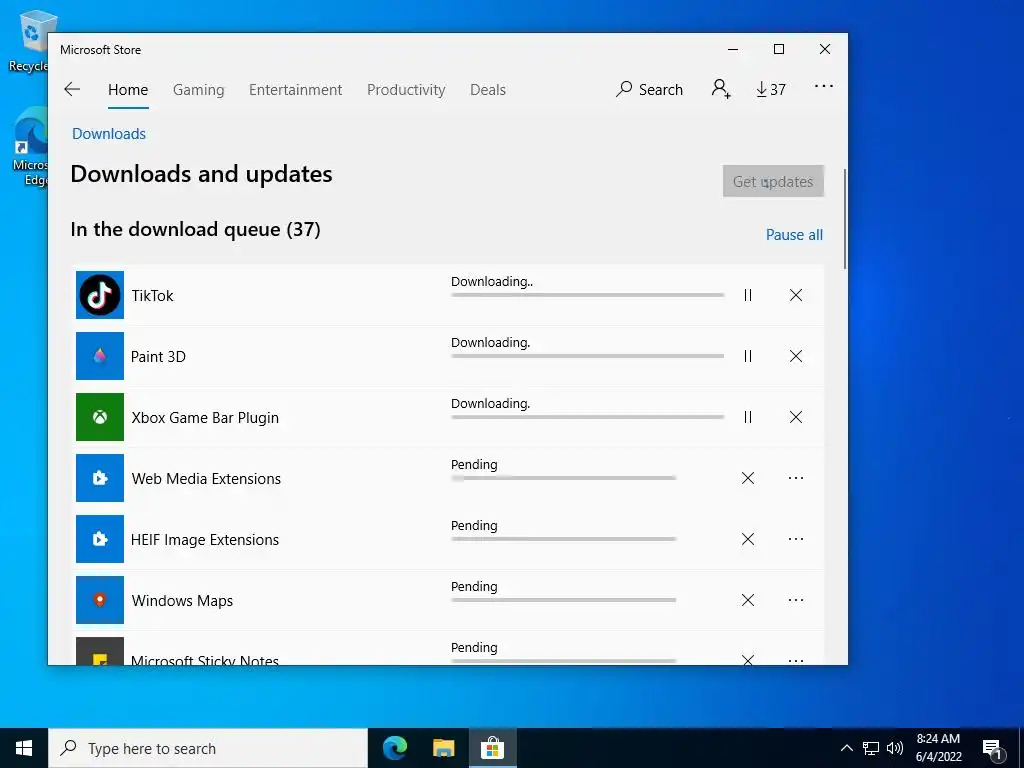This screenshot has height=768, width=1024.
Task: Open the See more ellipsis menu in header
Action: pos(824,86)
